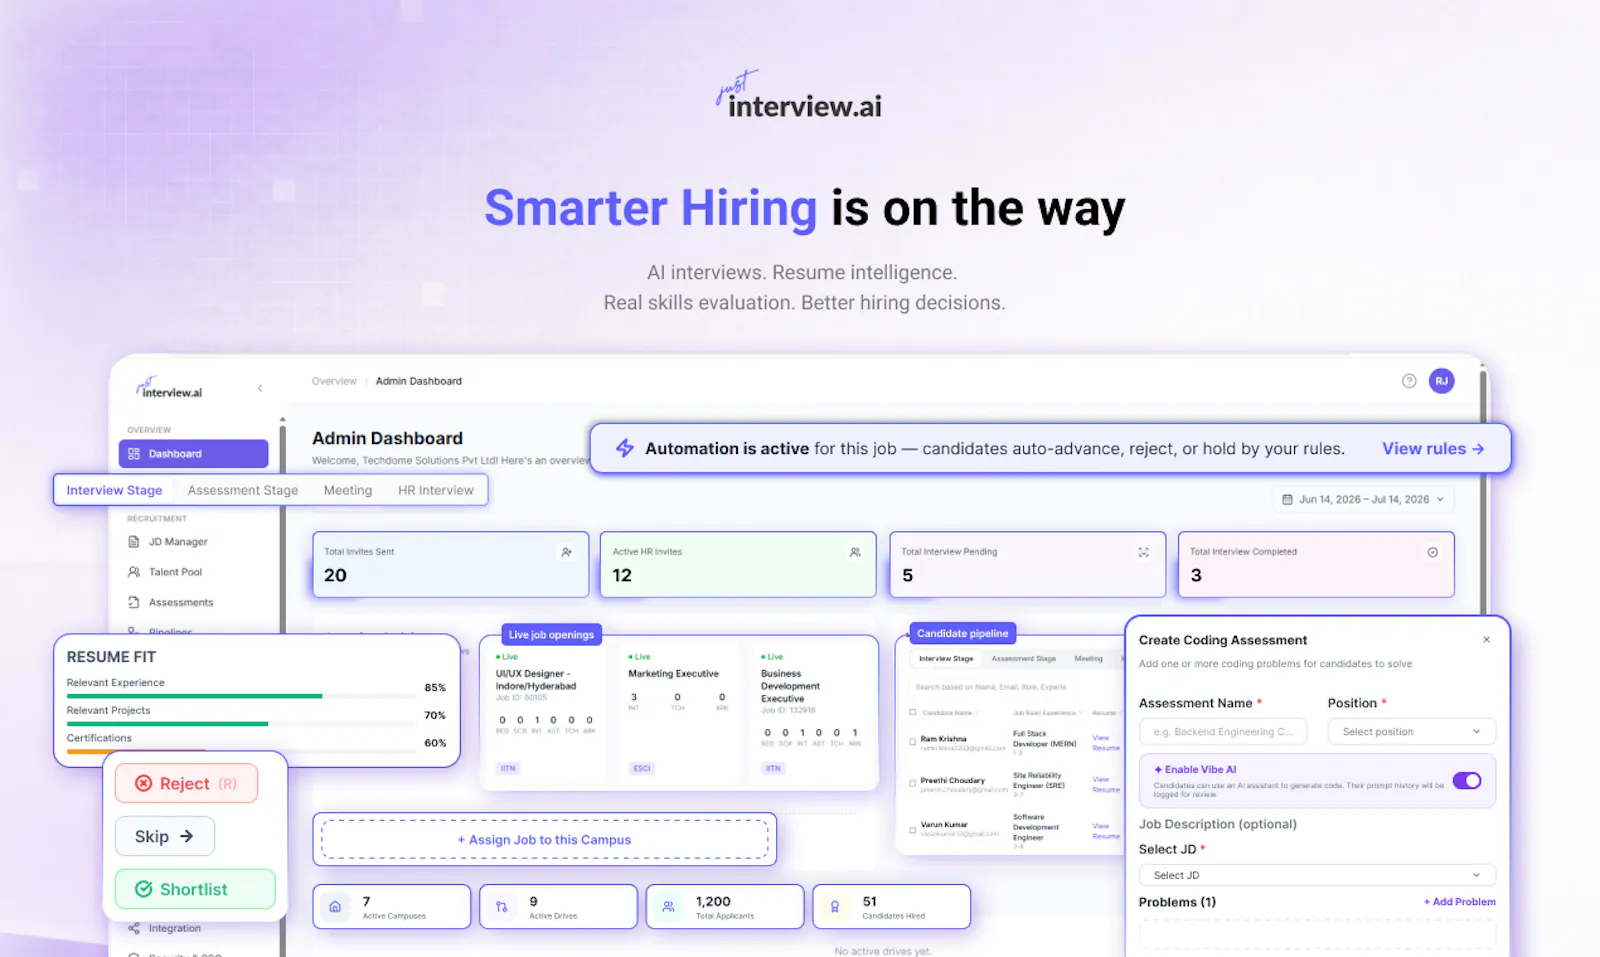The height and width of the screenshot is (957, 1600).
Task: Click the icon on Total Invites Sent card
Action: pos(567,552)
